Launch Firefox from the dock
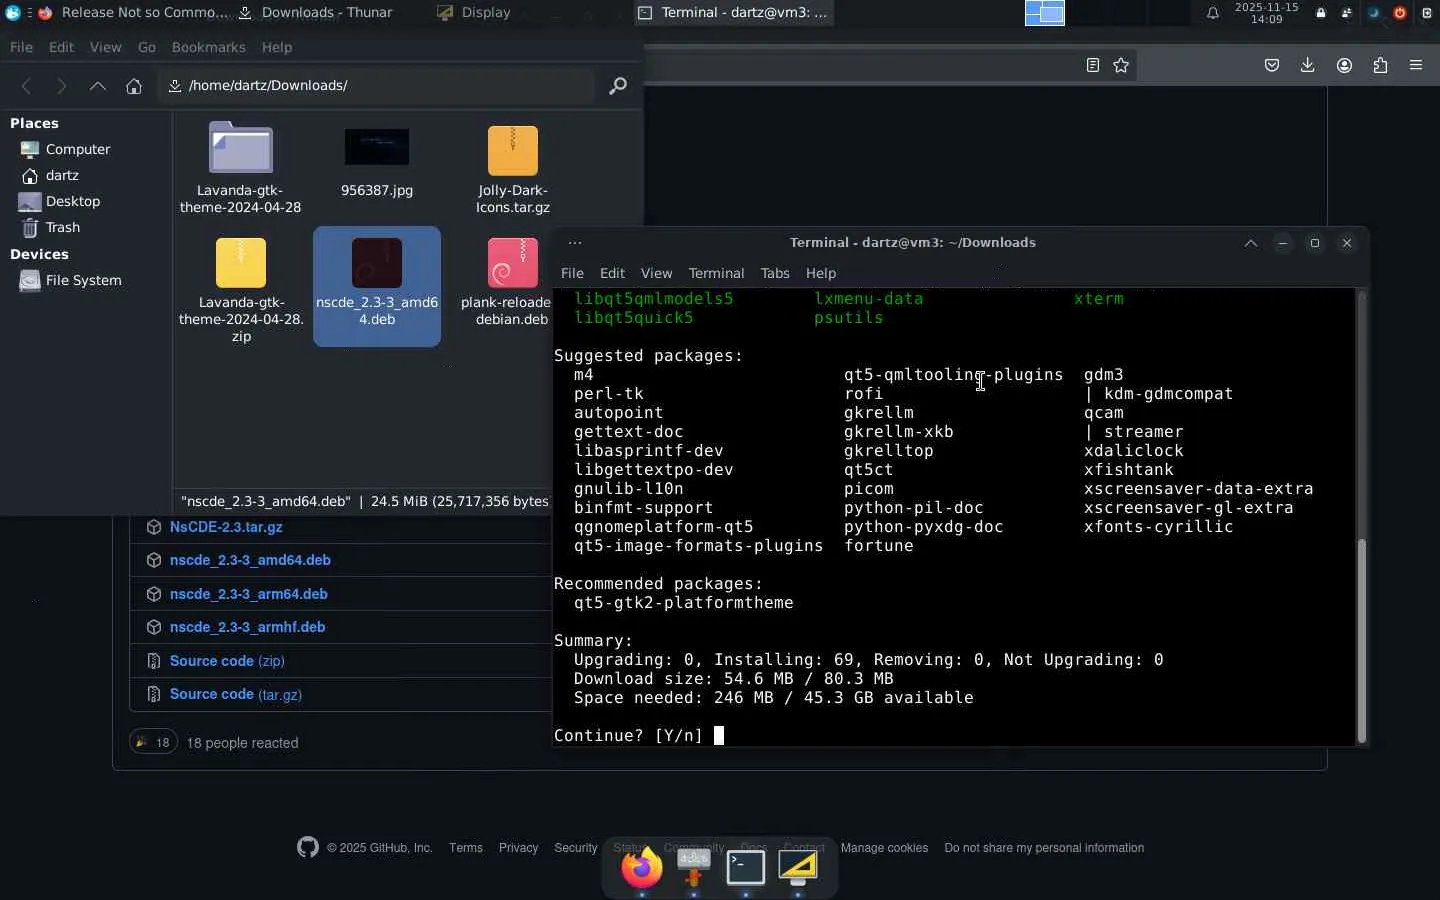 click(x=642, y=867)
